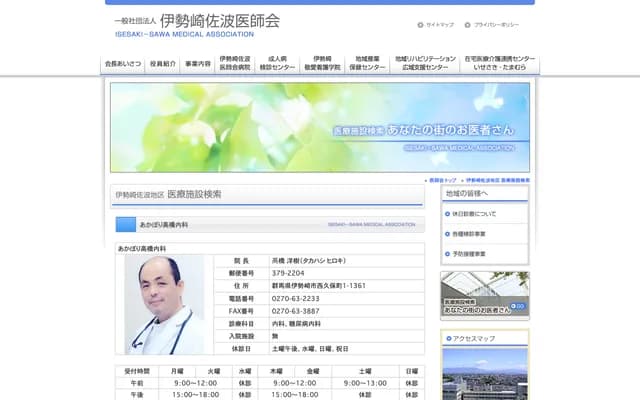Open 会長あいさつ menu item
Viewport: 640px width, 400px height.
tap(123, 64)
